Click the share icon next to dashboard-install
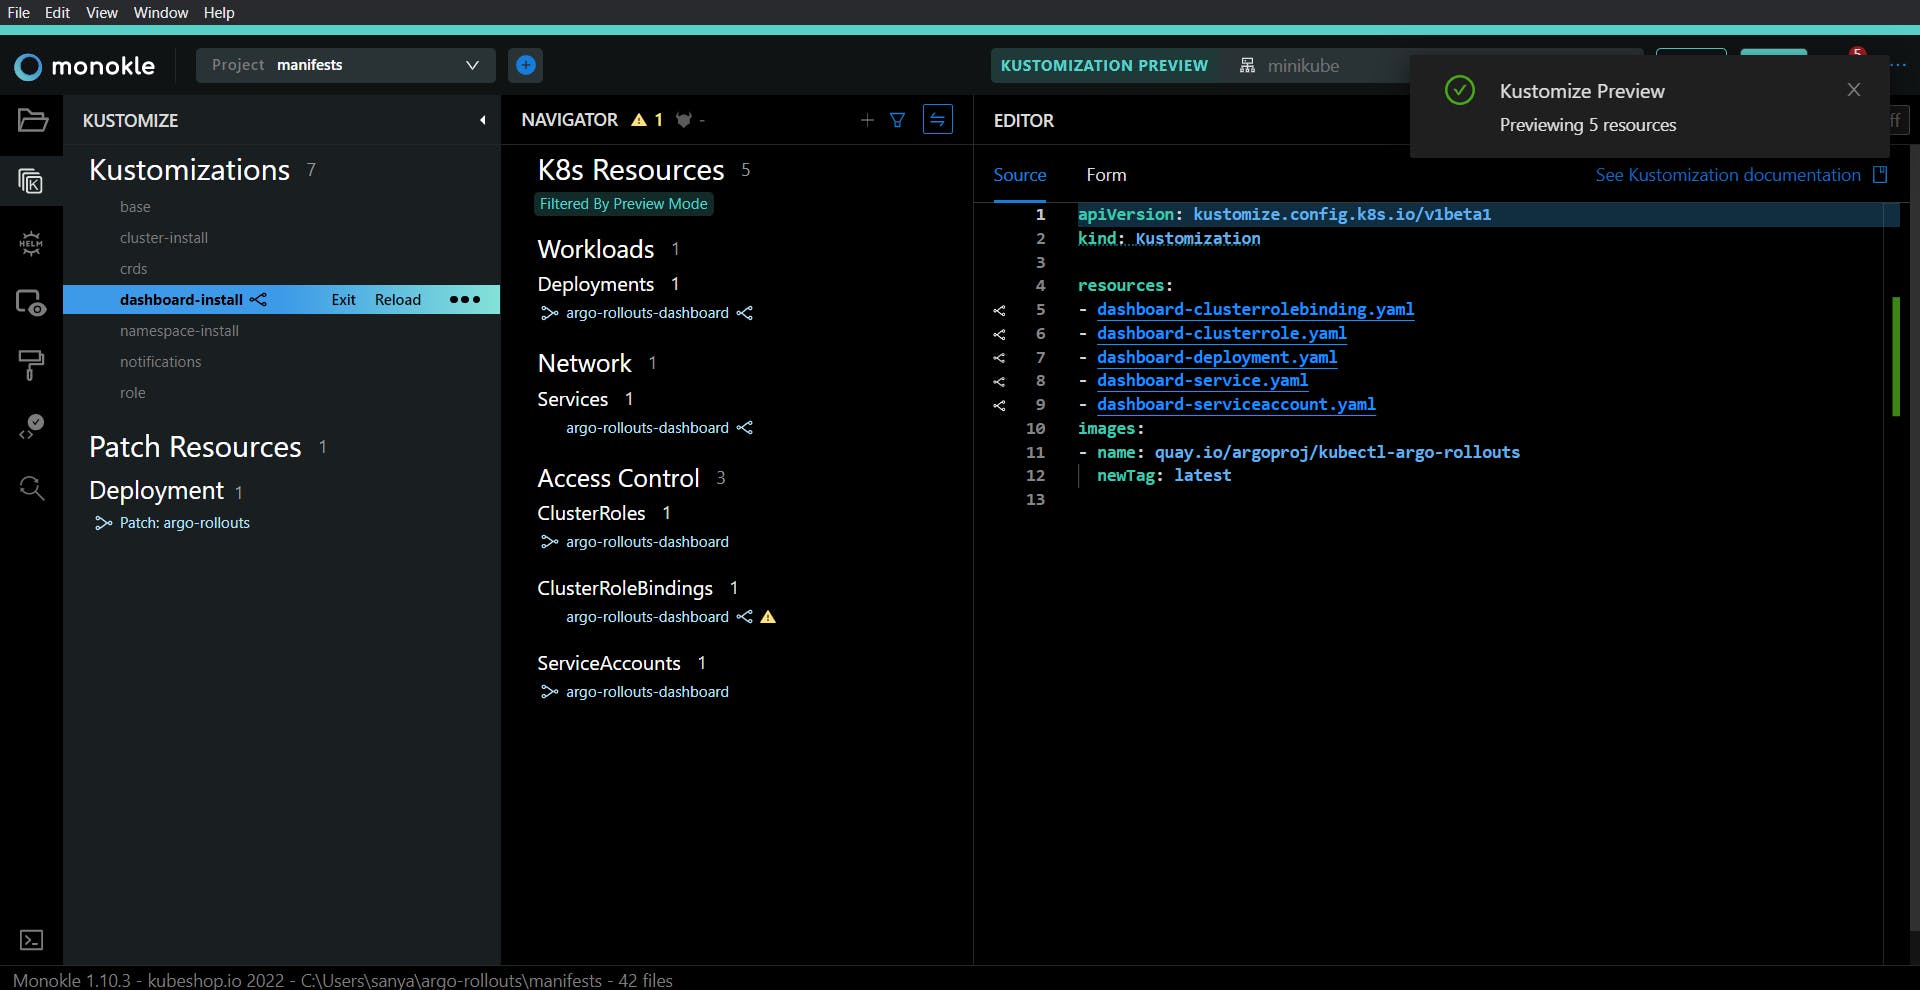This screenshot has width=1920, height=990. click(258, 299)
